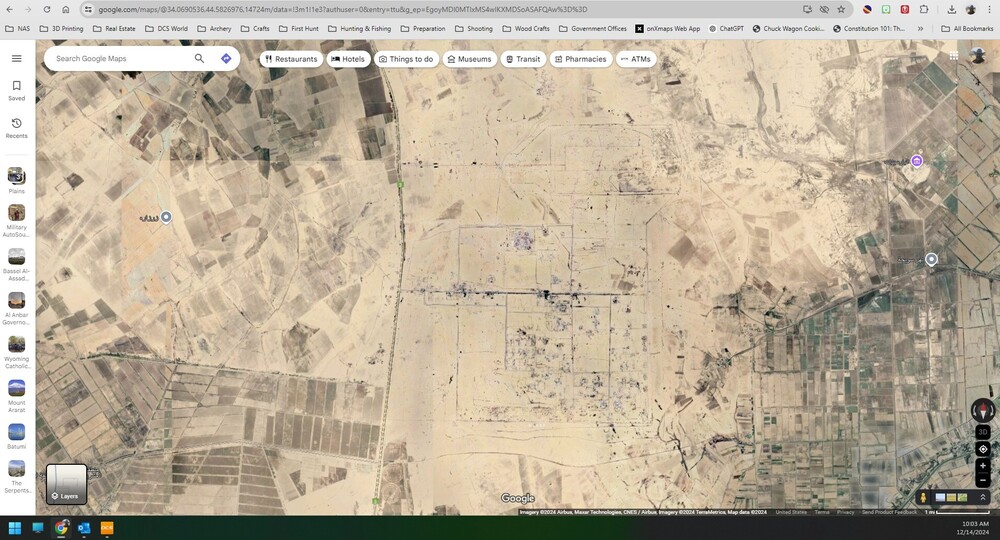
Task: Open the Google Maps hamburger menu
Action: (x=17, y=58)
